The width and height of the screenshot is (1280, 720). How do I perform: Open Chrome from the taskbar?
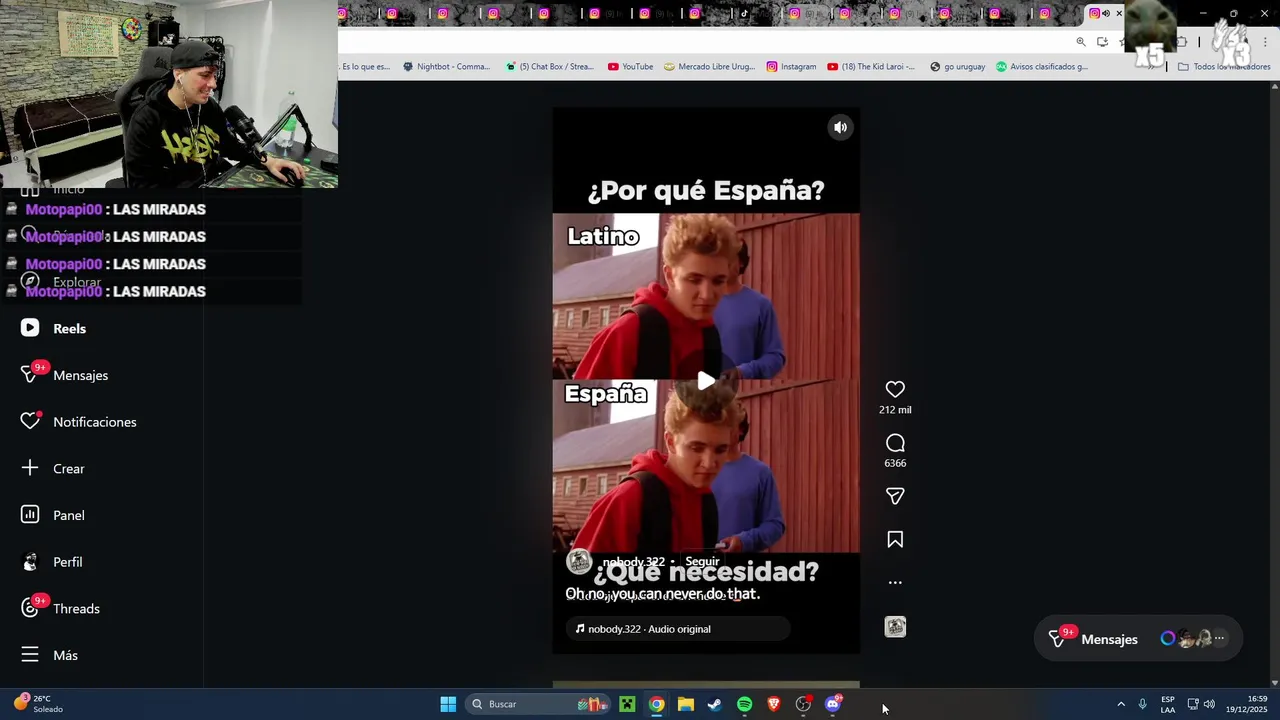click(656, 704)
